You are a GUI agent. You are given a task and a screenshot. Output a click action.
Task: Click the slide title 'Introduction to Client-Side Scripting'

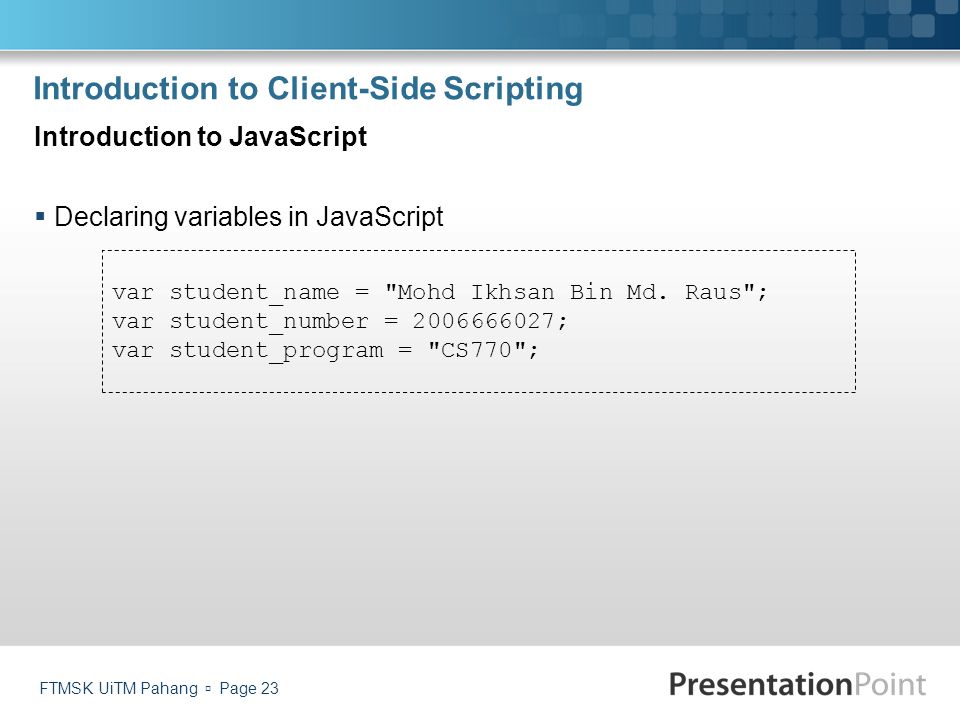coord(308,89)
